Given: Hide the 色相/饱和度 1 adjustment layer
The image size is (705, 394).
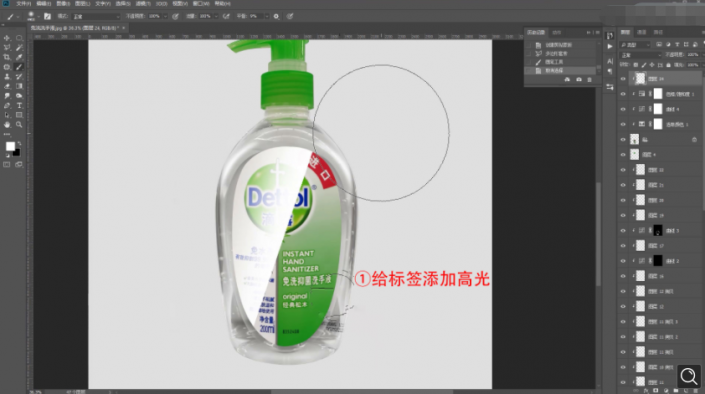Looking at the screenshot, I should 623,94.
